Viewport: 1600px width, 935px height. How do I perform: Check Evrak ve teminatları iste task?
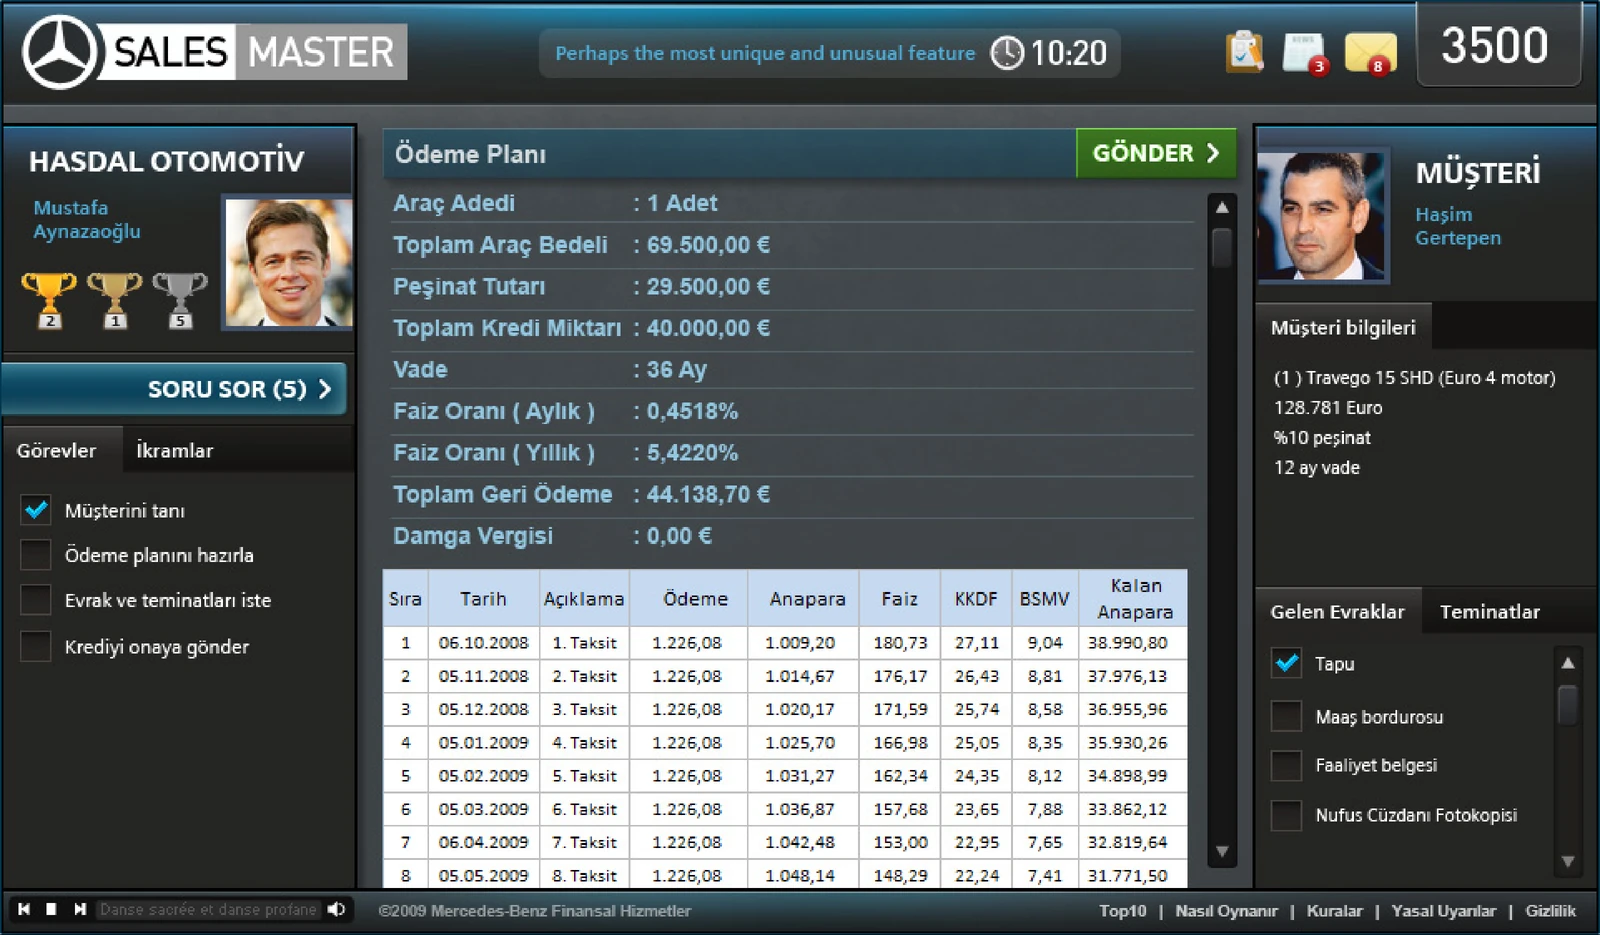click(36, 600)
